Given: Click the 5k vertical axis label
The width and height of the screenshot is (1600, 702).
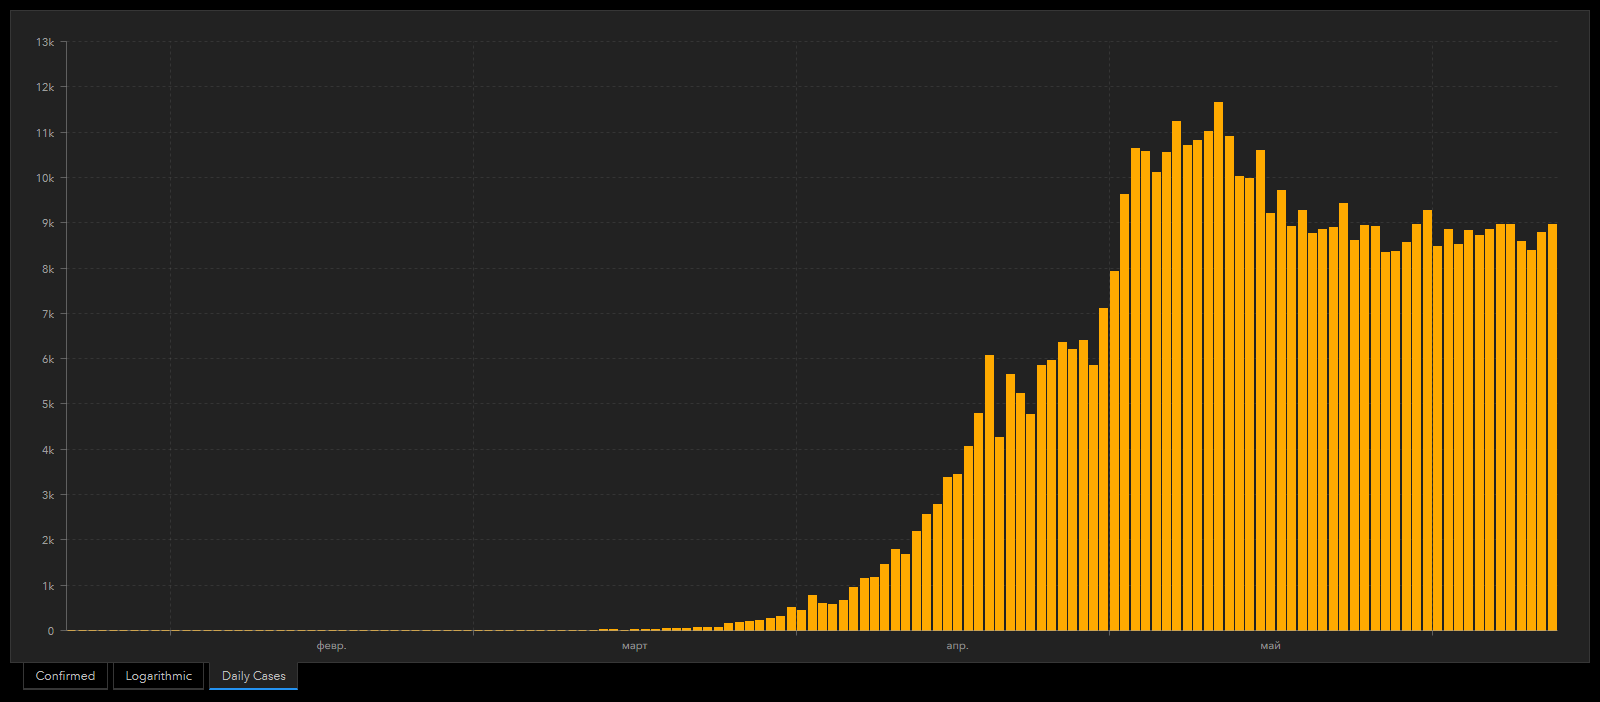Looking at the screenshot, I should click(47, 405).
